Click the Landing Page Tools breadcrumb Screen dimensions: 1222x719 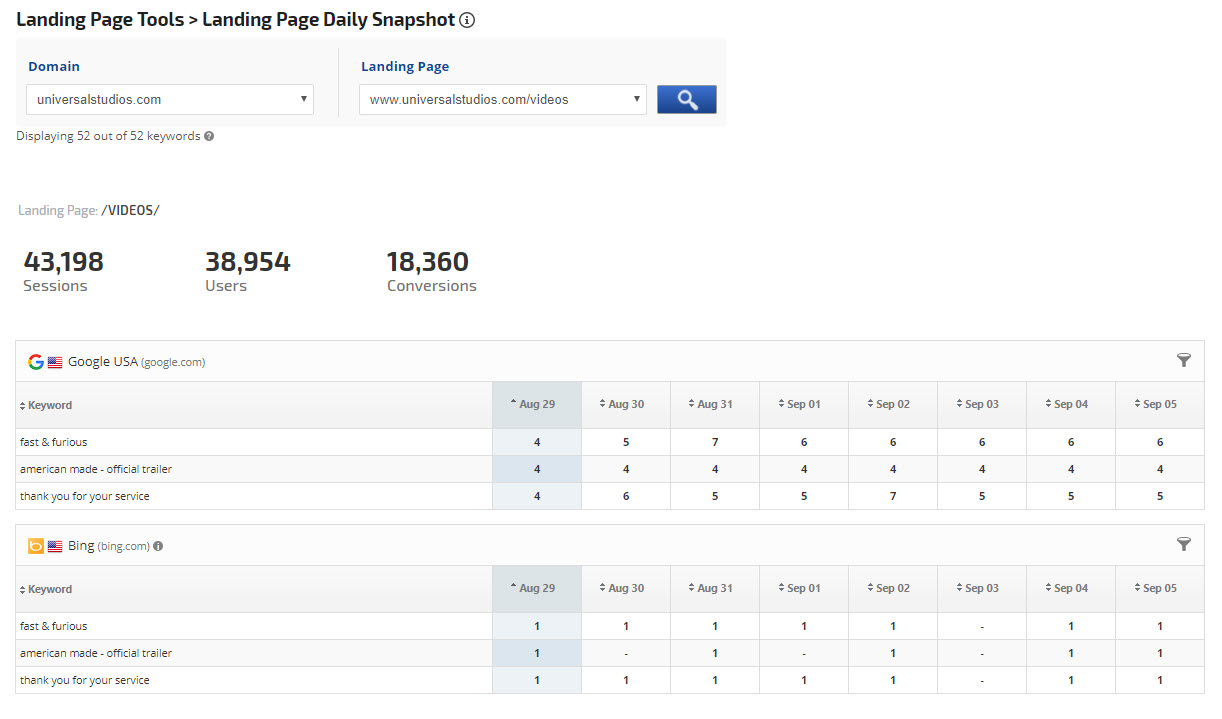tap(100, 20)
